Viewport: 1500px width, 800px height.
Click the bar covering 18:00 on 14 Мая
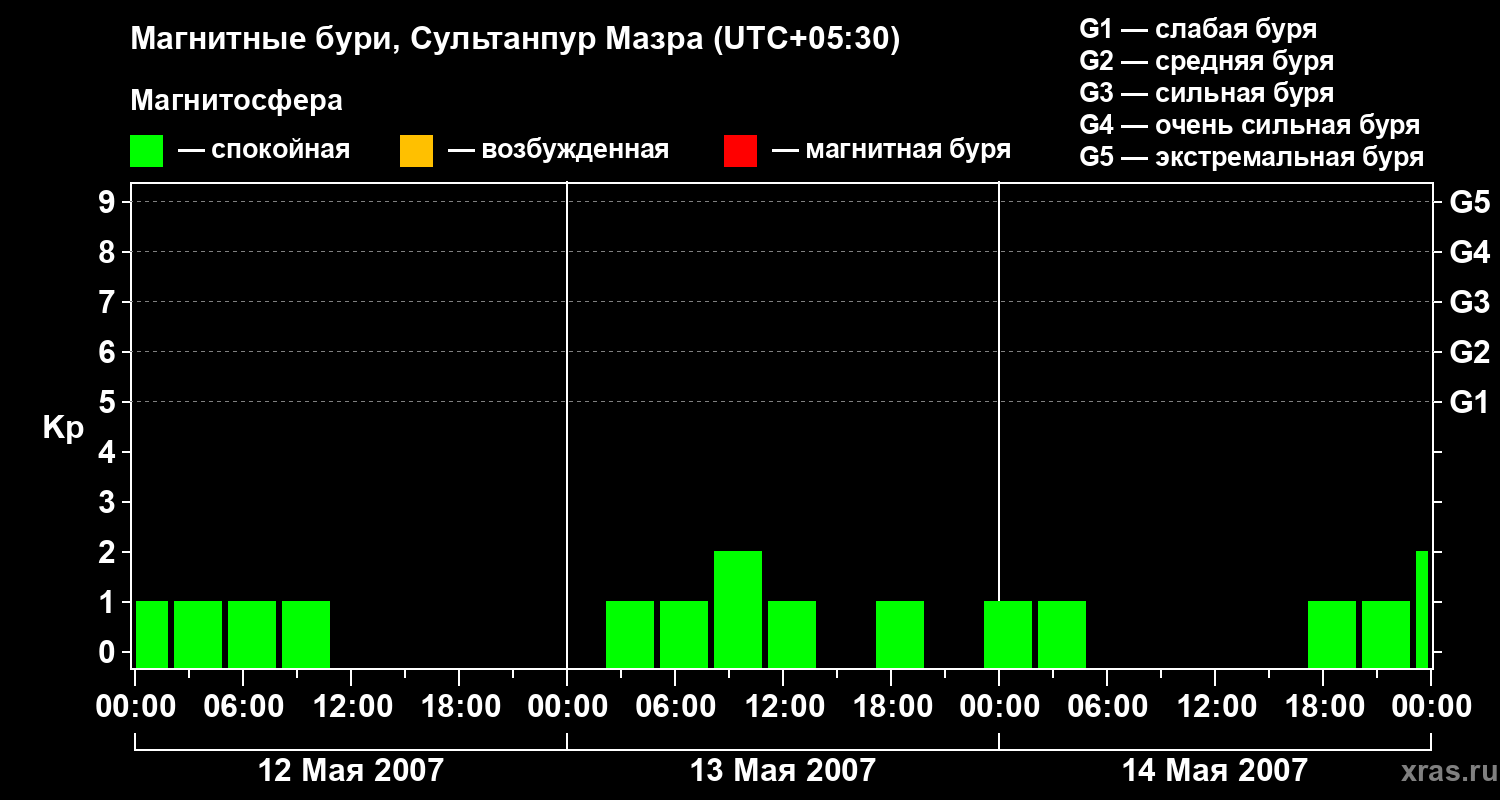[1332, 634]
